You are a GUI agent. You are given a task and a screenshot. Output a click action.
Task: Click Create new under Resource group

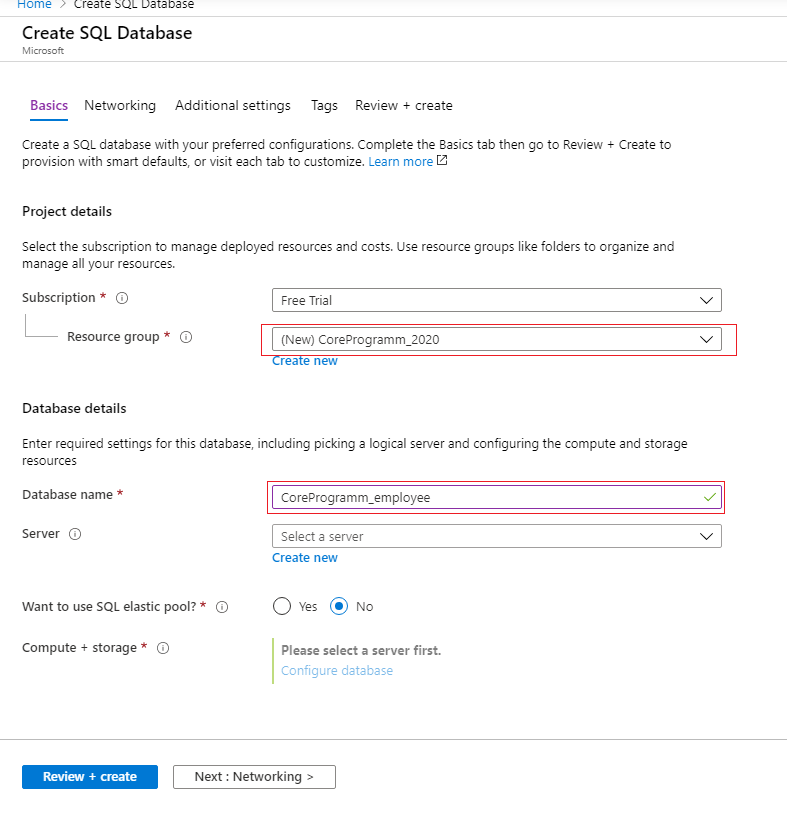click(x=305, y=361)
